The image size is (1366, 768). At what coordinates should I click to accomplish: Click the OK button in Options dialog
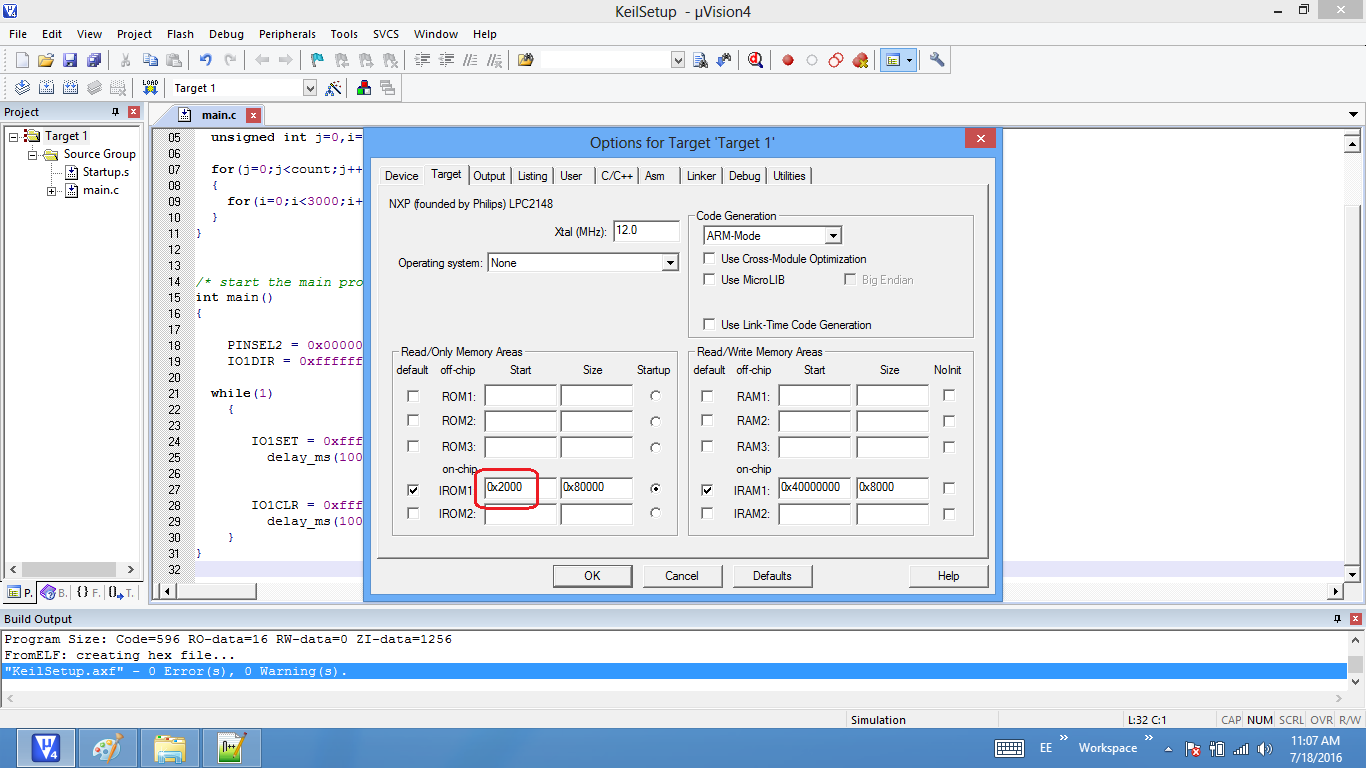592,576
